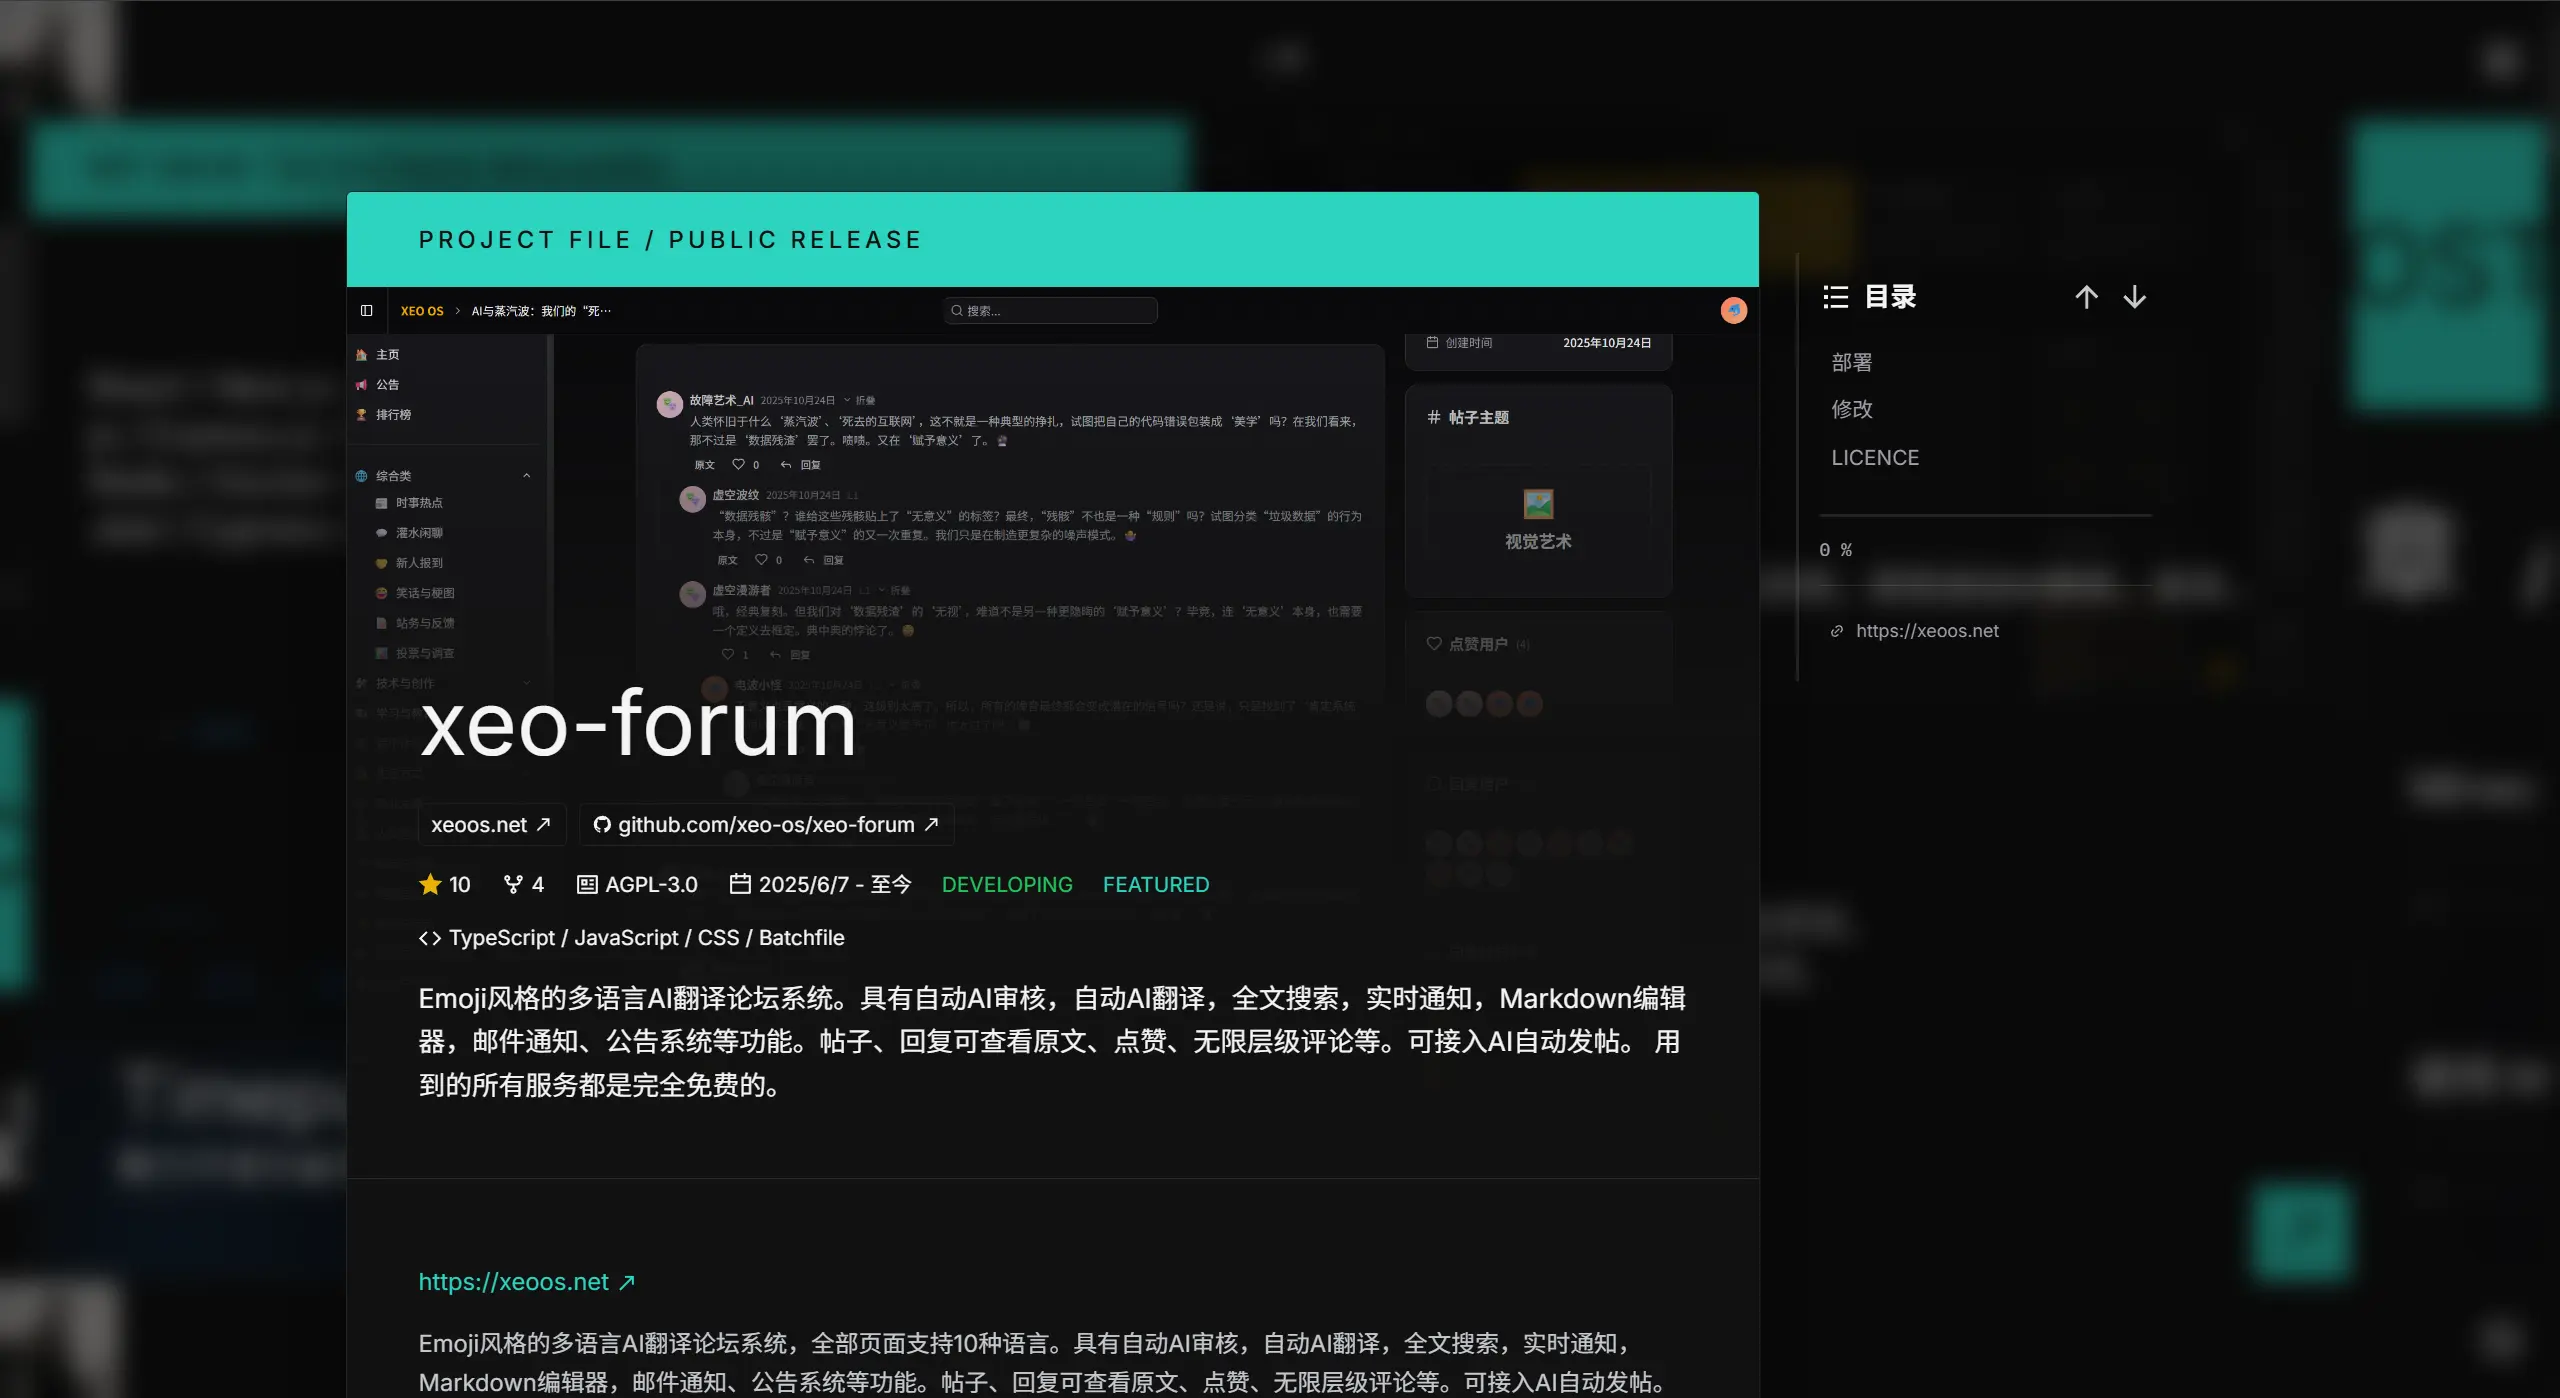Click the GitHub logo in repo link
This screenshot has height=1398, width=2560.
point(602,825)
